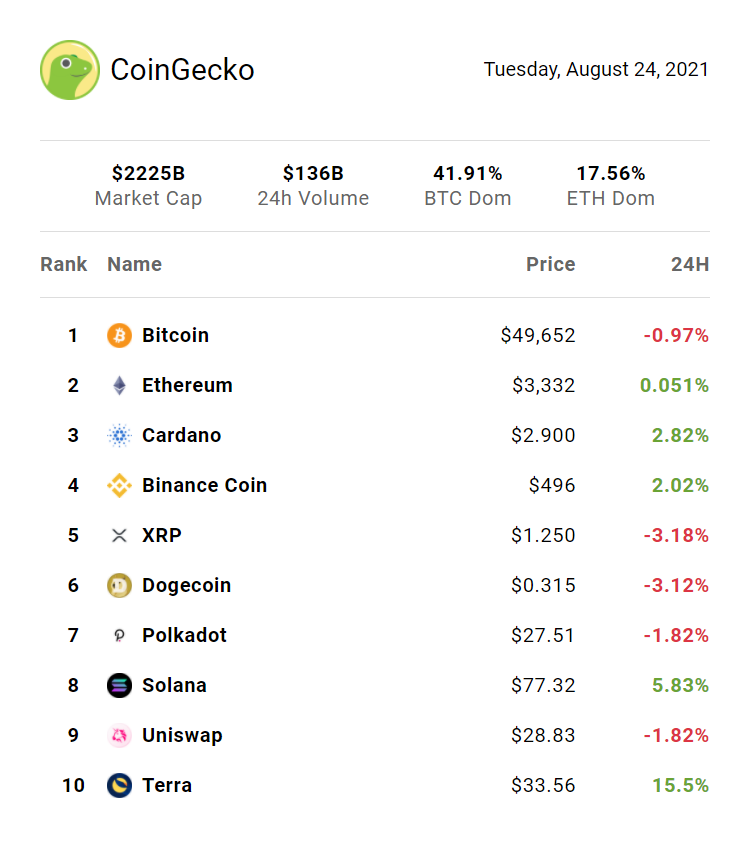This screenshot has width=750, height=864.
Task: Click the CoinGecko brand name text
Action: tap(182, 70)
